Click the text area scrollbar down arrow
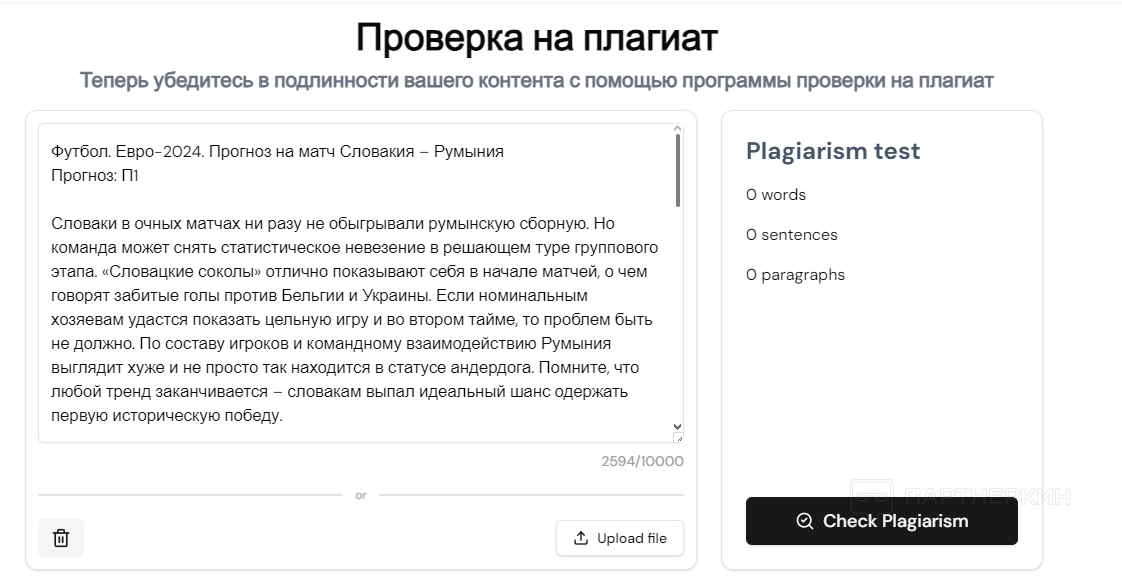 pos(678,426)
